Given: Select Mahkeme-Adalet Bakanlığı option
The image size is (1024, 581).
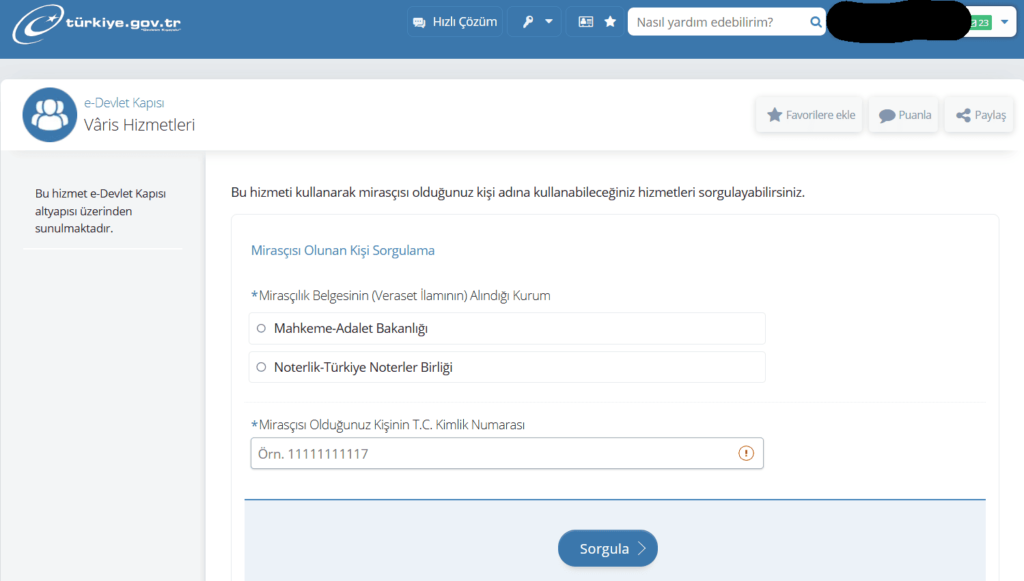Looking at the screenshot, I should point(260,328).
